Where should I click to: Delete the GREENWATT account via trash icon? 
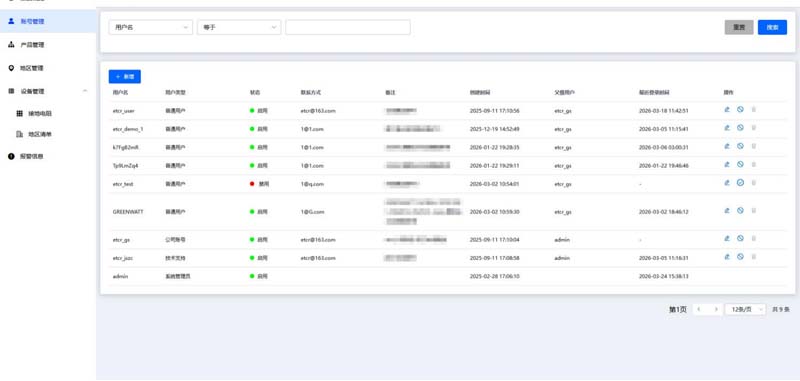pyautogui.click(x=754, y=210)
